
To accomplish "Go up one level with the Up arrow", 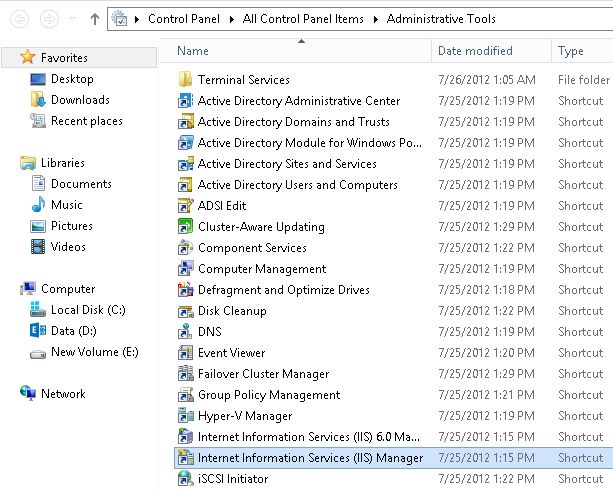I will [95, 19].
